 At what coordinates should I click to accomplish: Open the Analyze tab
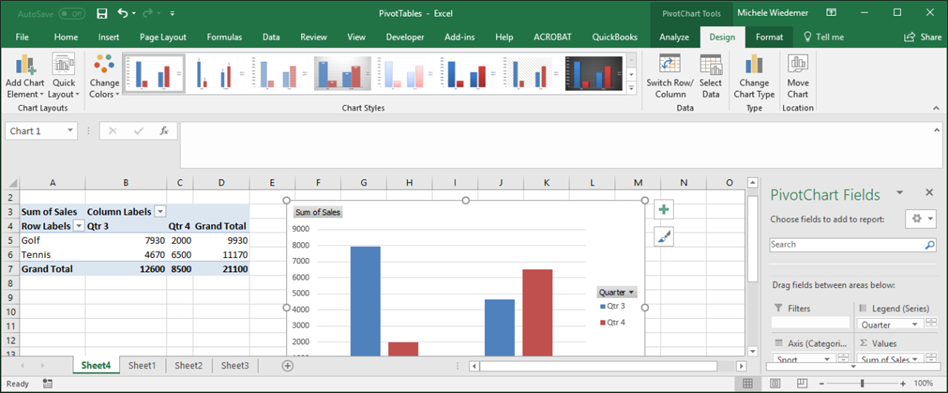coord(674,37)
